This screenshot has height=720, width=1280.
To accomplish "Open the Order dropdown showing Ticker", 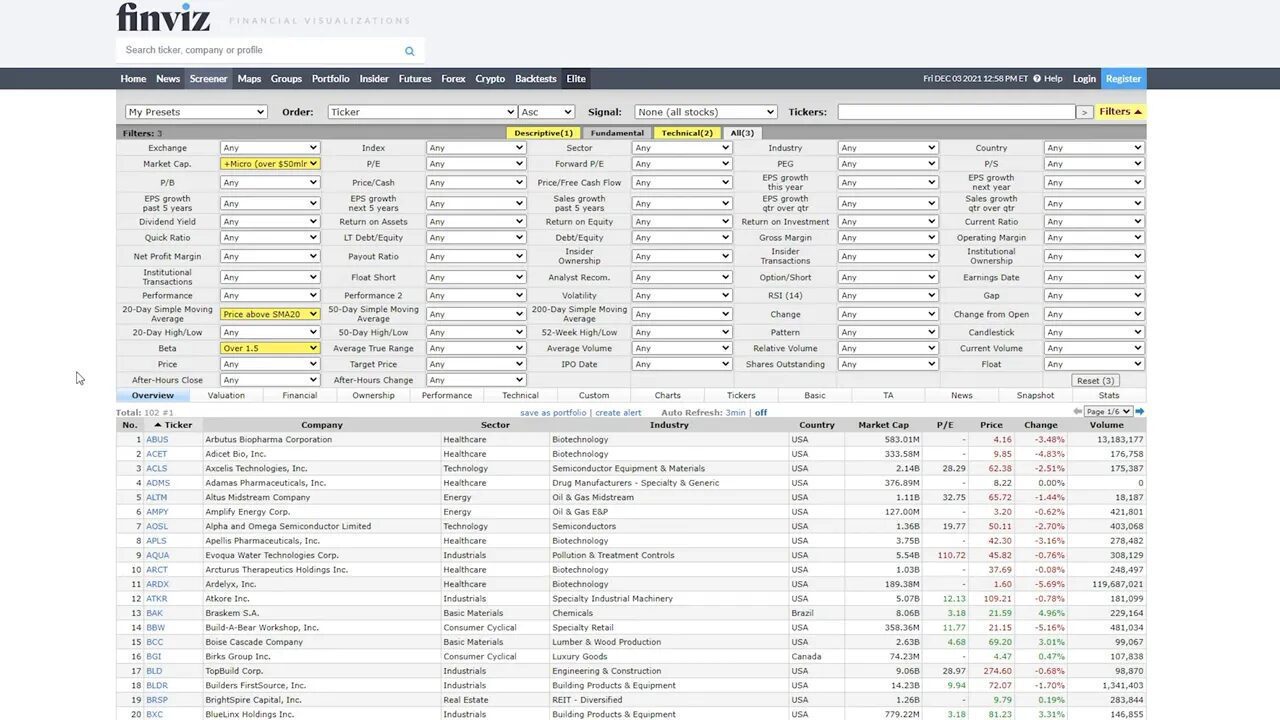I will pyautogui.click(x=421, y=111).
